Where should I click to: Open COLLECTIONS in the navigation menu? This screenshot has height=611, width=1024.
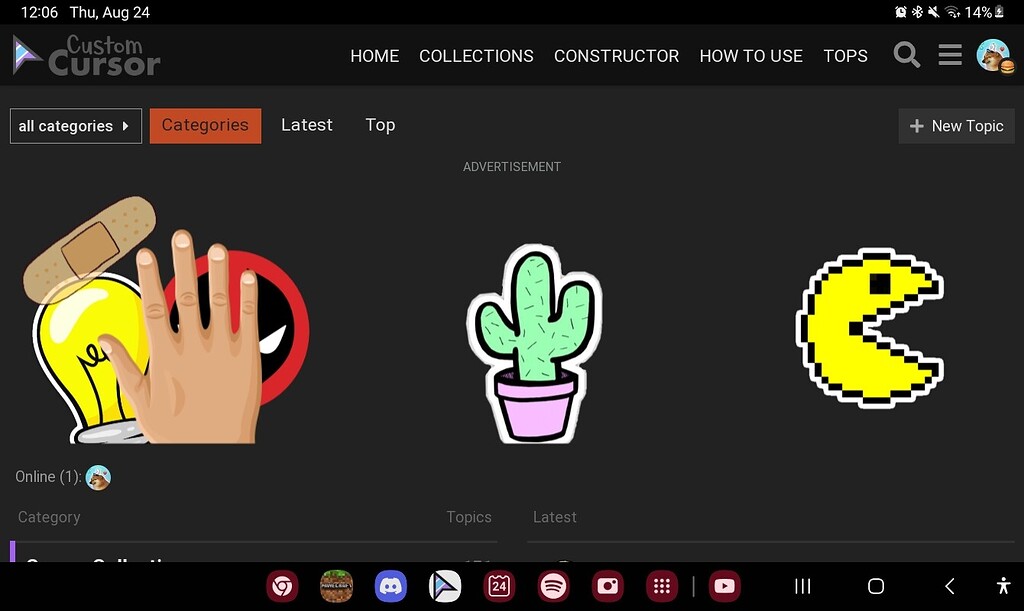(x=476, y=56)
